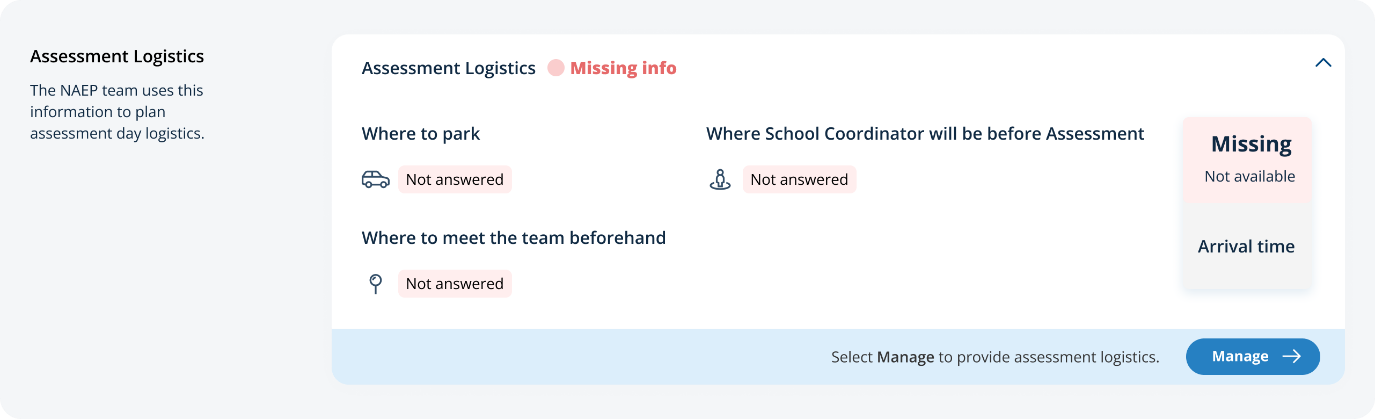This screenshot has height=419, width=1375.
Task: Click the Assessment Logistics sidebar heading
Action: (x=117, y=56)
